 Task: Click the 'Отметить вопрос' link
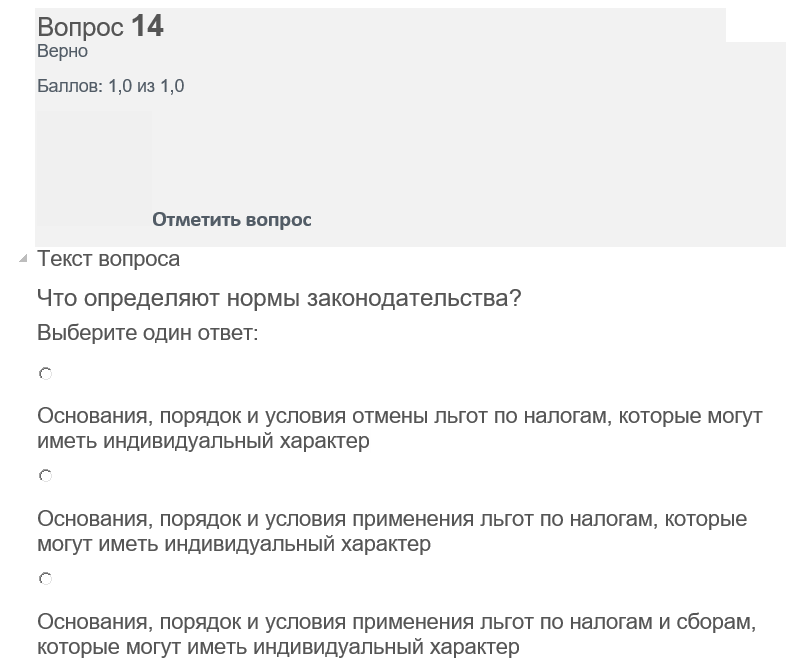pyautogui.click(x=232, y=220)
